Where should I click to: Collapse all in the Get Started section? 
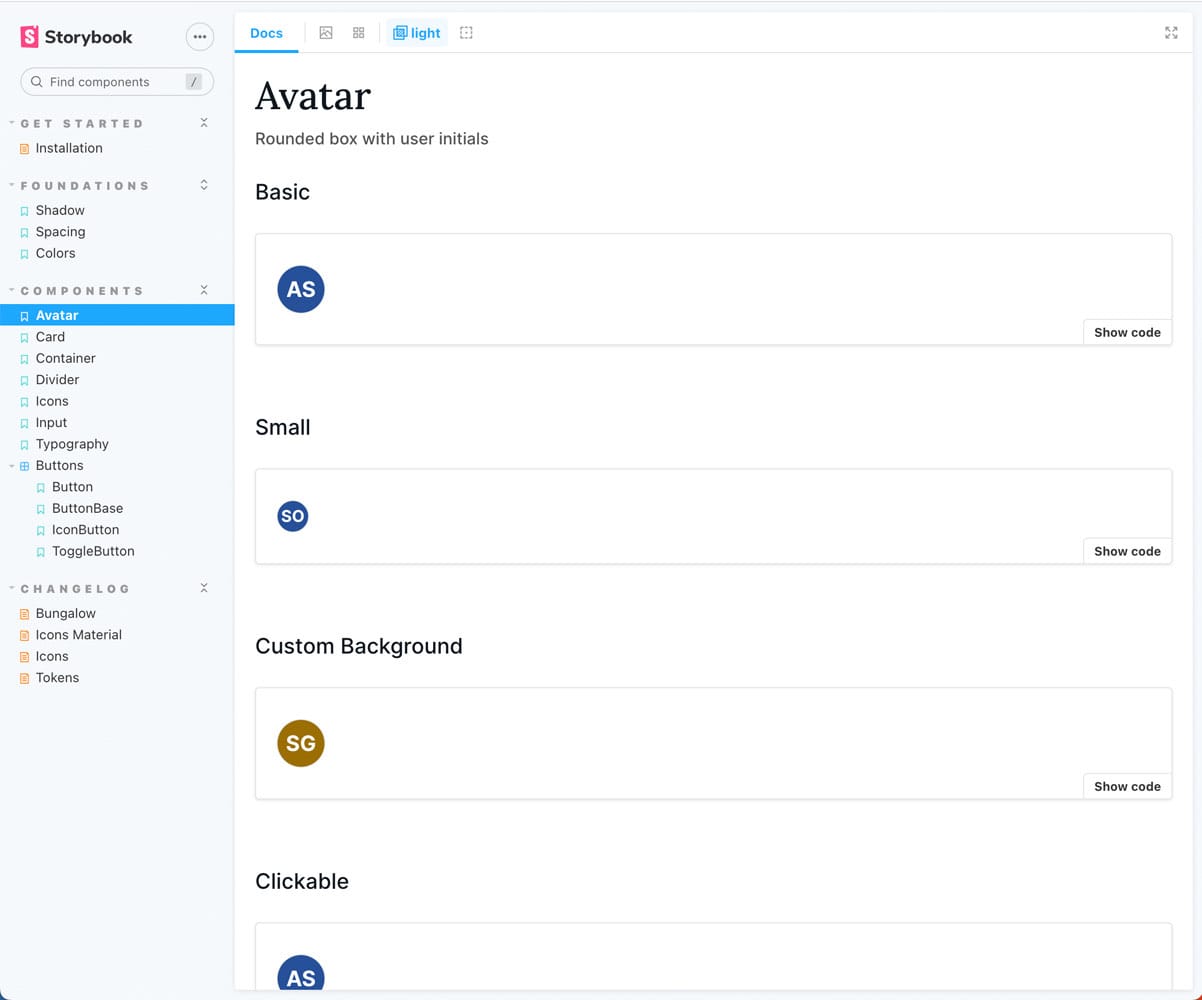(x=204, y=123)
